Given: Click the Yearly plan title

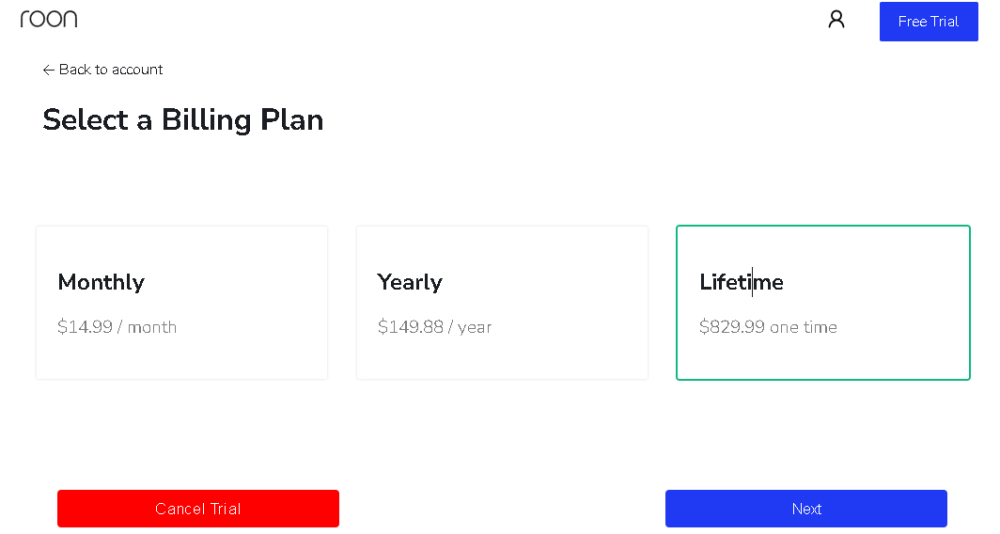Looking at the screenshot, I should (x=410, y=282).
